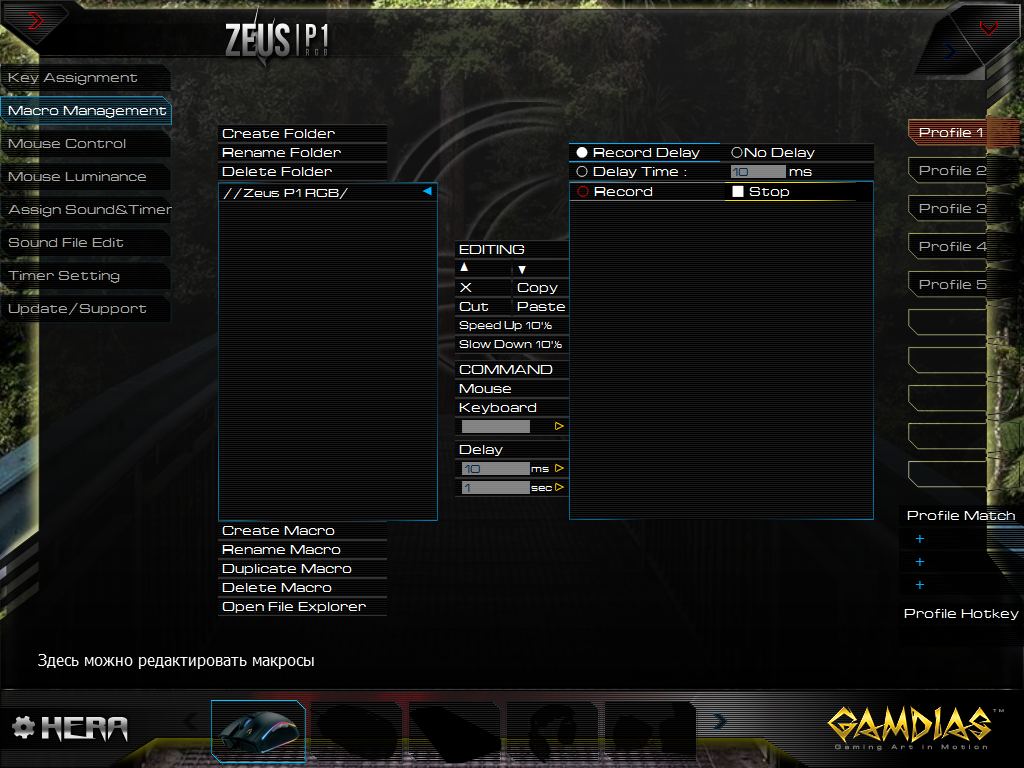Choose the Keyboard command
This screenshot has width=1024, height=768.
pyautogui.click(x=511, y=408)
